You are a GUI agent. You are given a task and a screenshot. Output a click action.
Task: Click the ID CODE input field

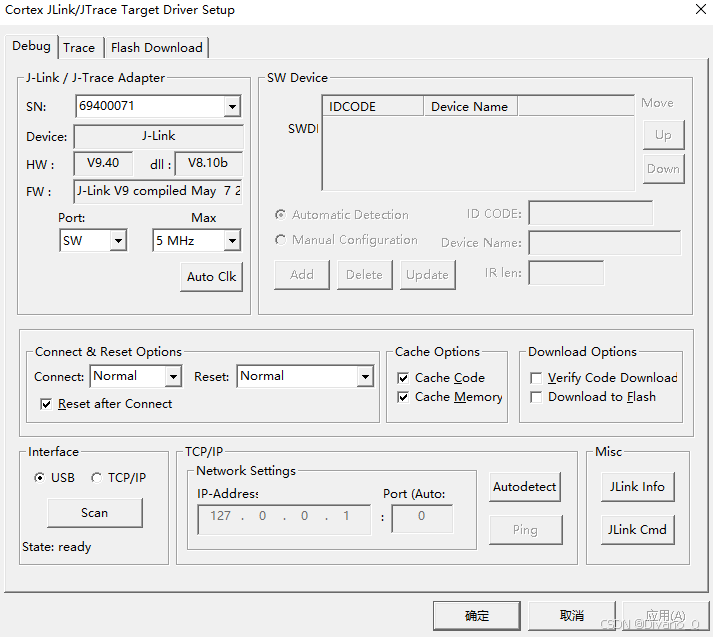point(590,213)
